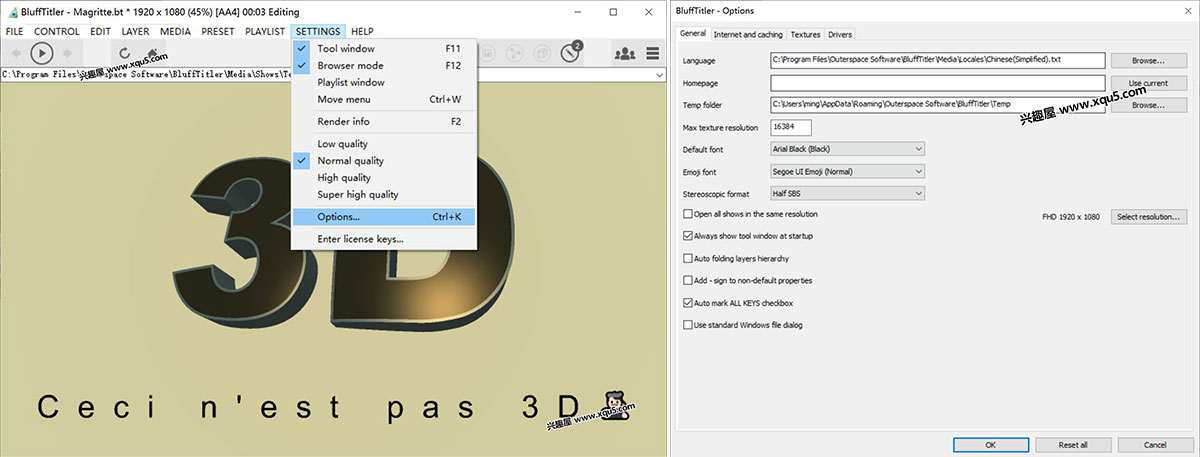Expand the Stereoscopic format dropdown

(x=847, y=193)
